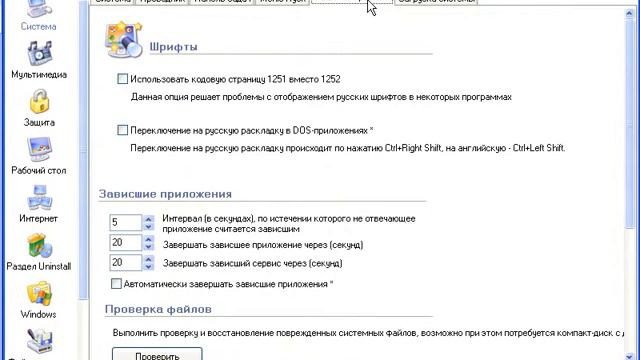Click the sidebar vertical scrollbar thumb
Screen dimensions: 640x360
[x=84, y=151]
